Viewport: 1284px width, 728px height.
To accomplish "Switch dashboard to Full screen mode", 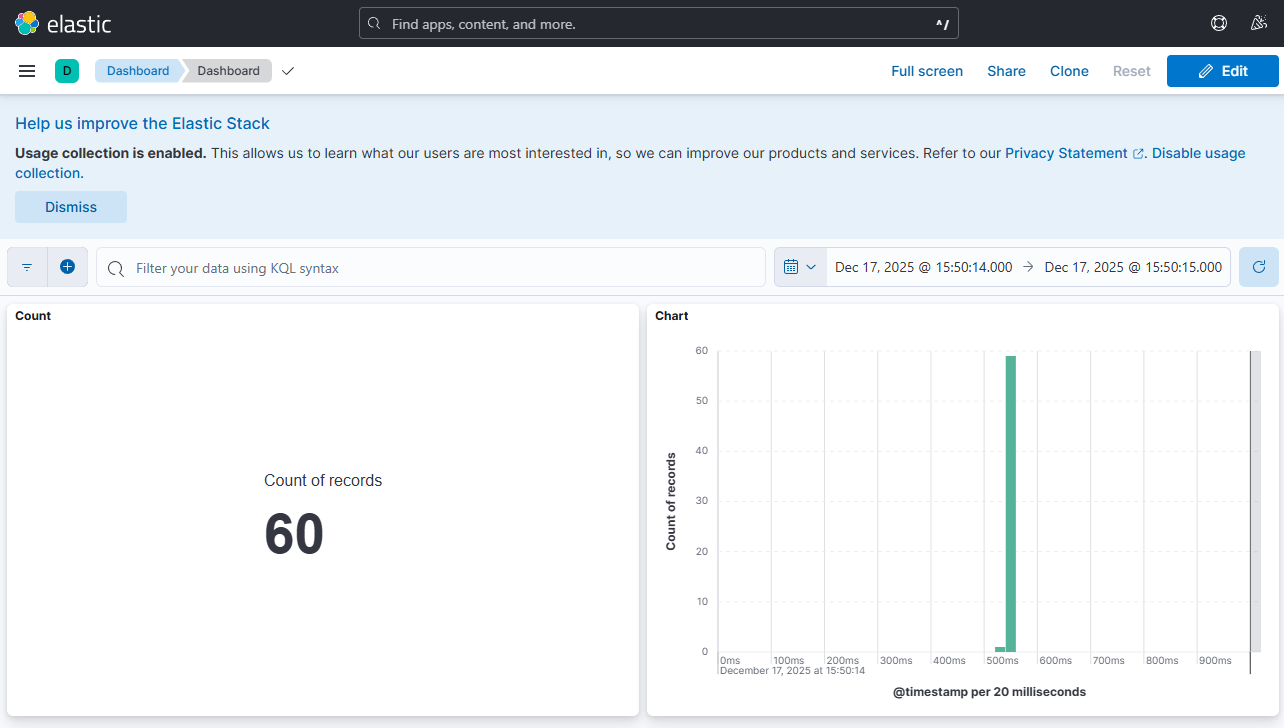I will 926,71.
